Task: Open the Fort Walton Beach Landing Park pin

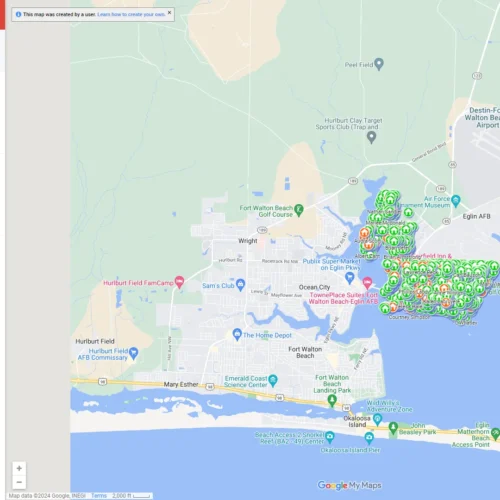Action: click(x=332, y=400)
